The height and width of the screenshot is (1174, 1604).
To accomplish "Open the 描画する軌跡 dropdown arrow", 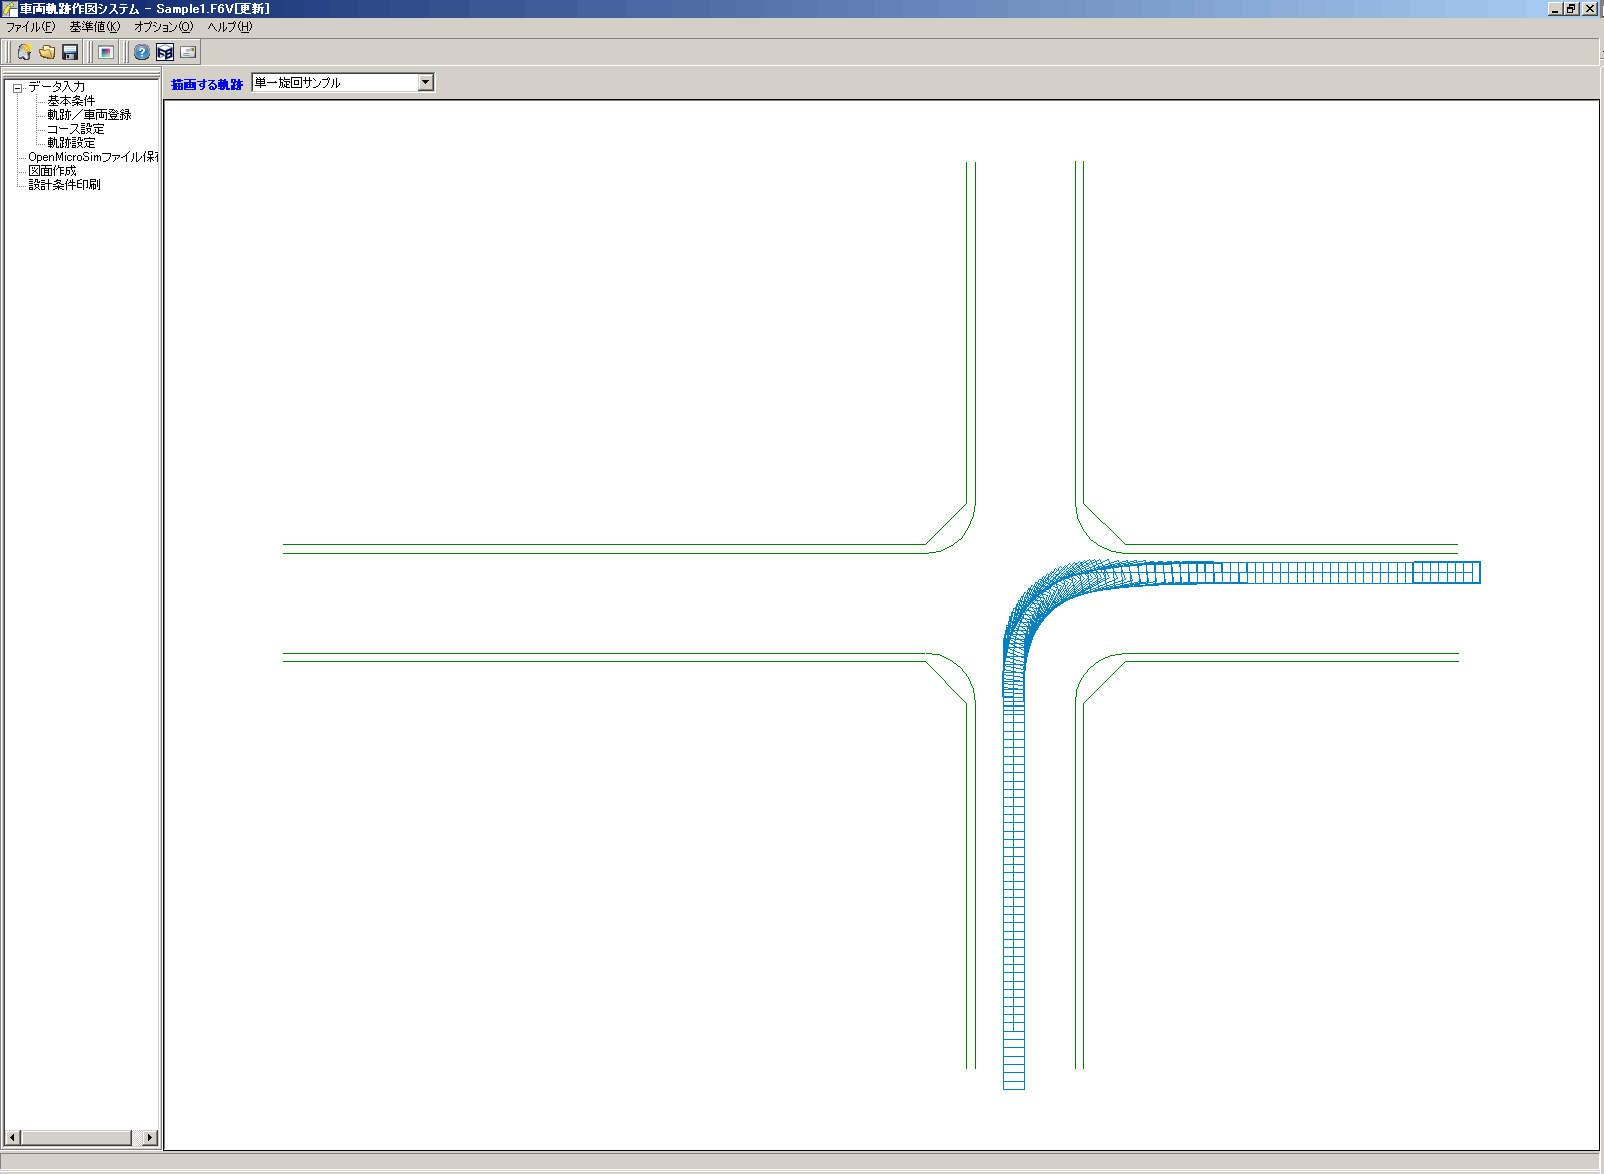I will [x=426, y=82].
